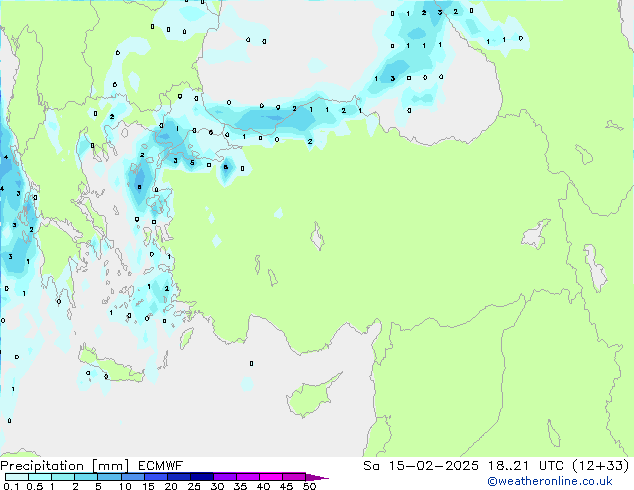The height and width of the screenshot is (490, 634).
Task: Click the '(12+33)' forecast run text
Action: tap(601, 466)
